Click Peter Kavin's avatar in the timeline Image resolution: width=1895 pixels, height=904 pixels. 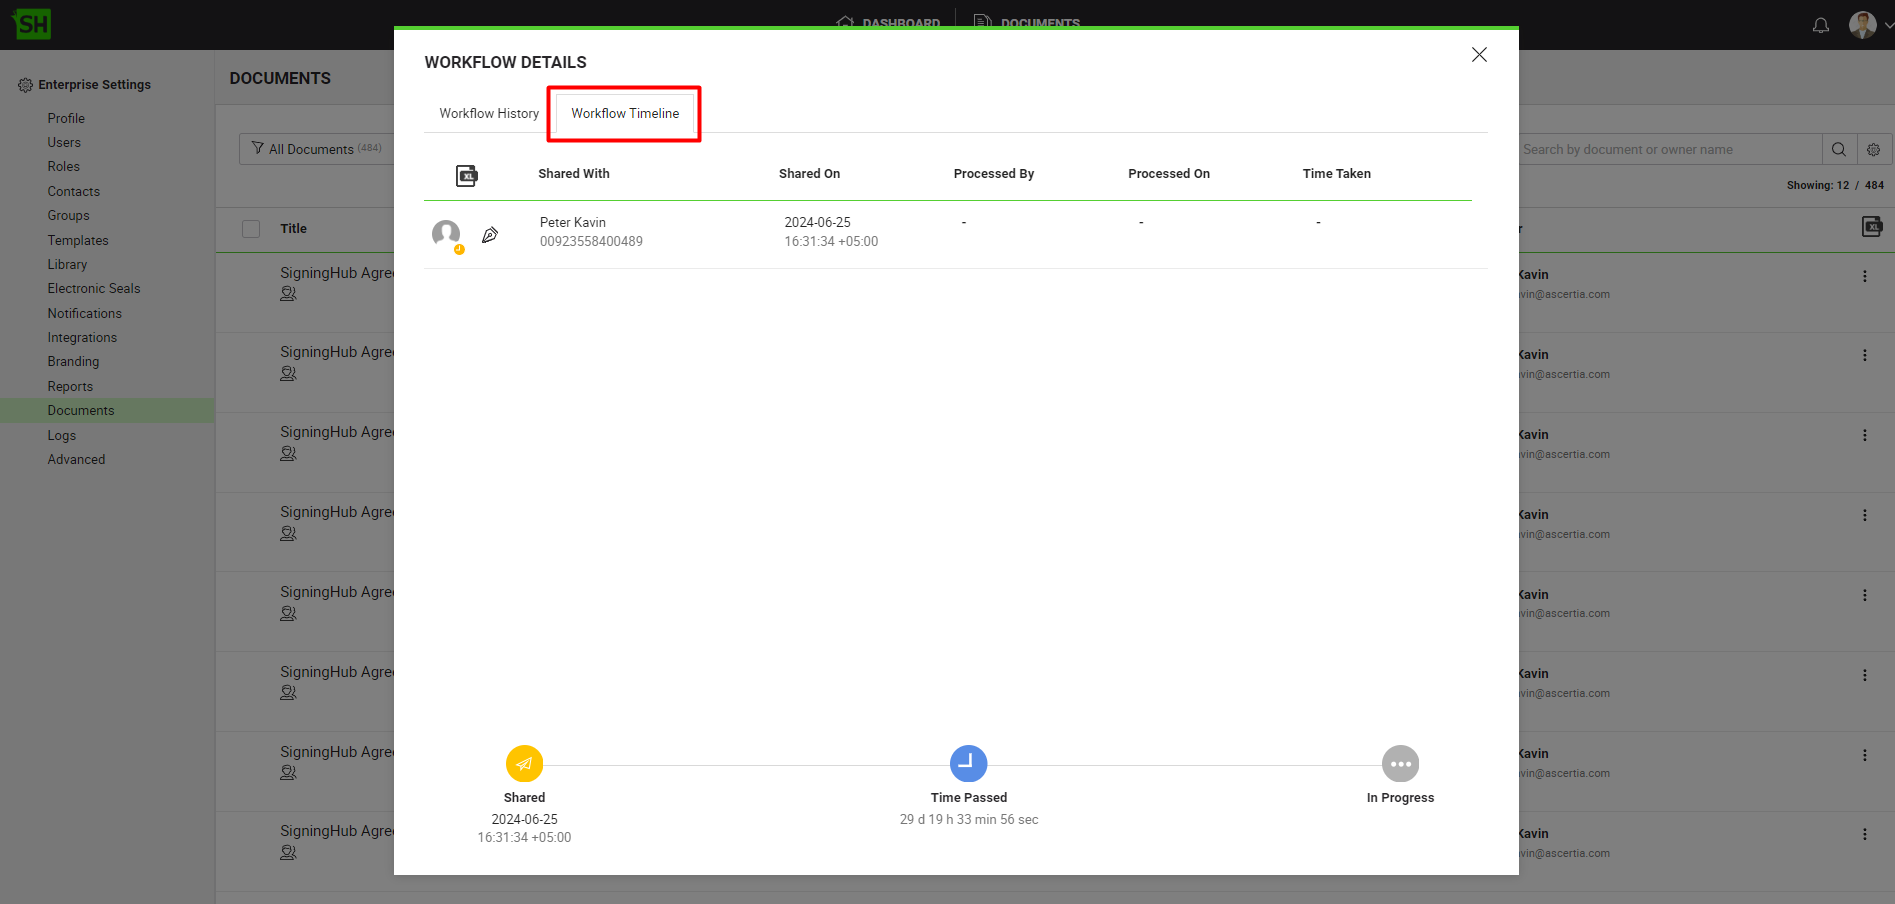[446, 233]
